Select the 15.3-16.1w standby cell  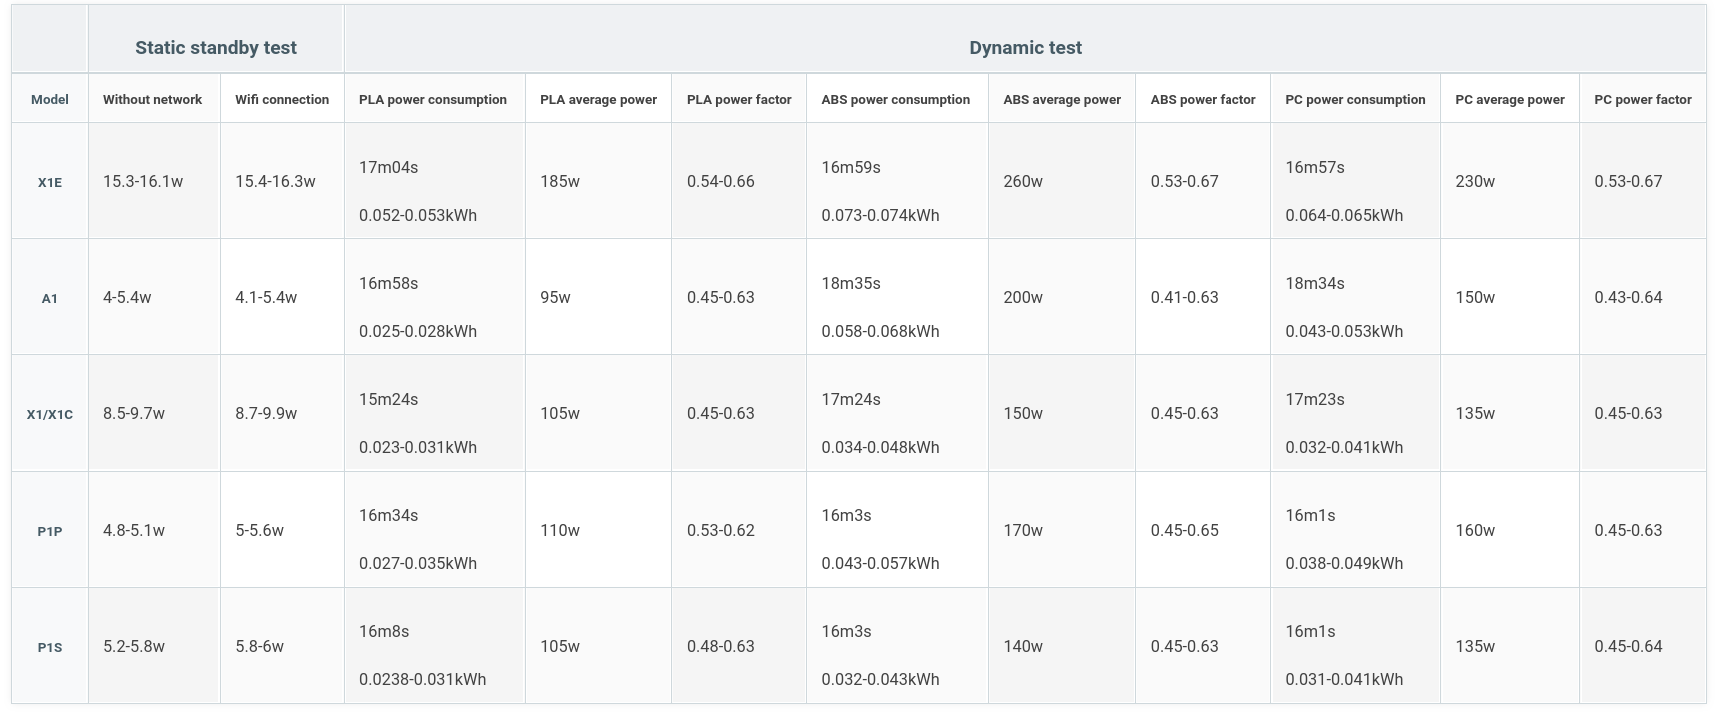tap(143, 181)
